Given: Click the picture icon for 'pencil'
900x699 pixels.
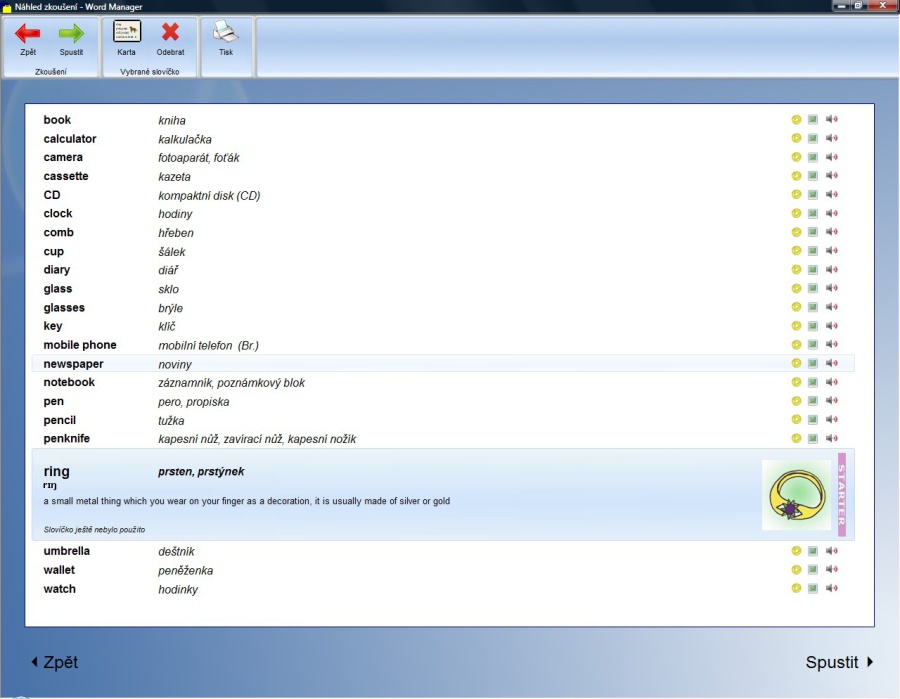Looking at the screenshot, I should click(813, 420).
